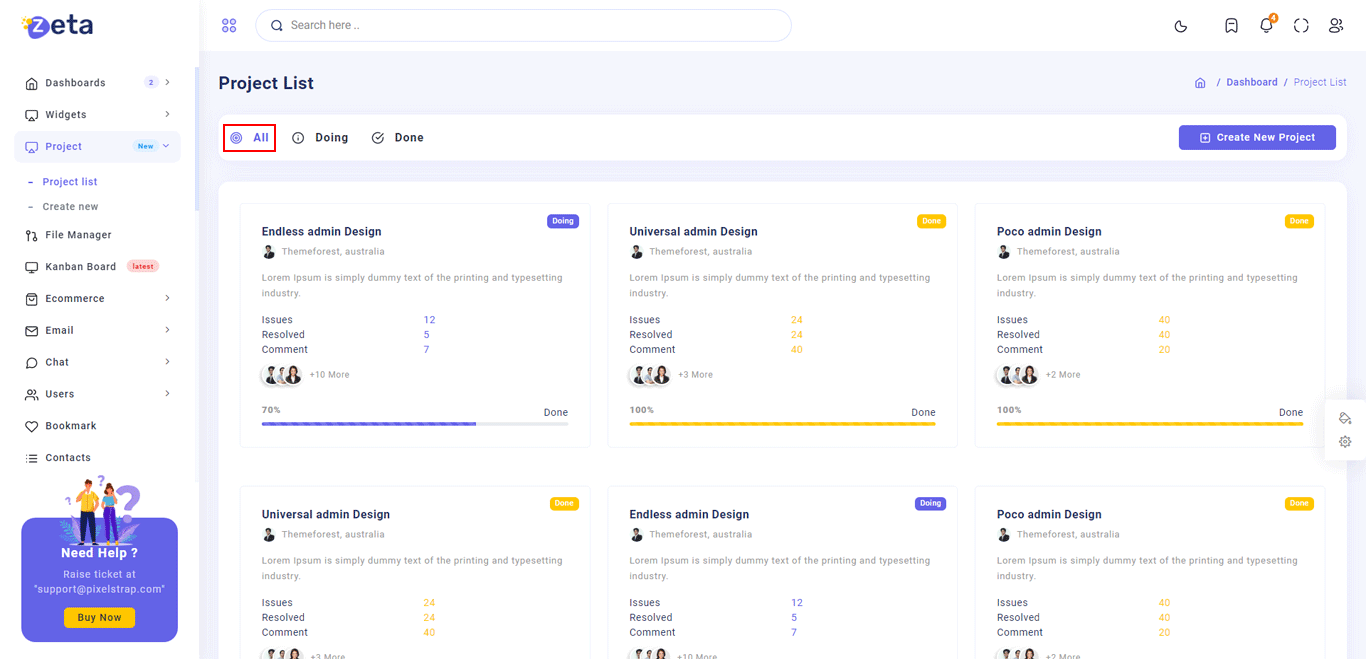Open the bookmarks icon in header
Image resolution: width=1366 pixels, height=659 pixels.
pyautogui.click(x=1231, y=26)
